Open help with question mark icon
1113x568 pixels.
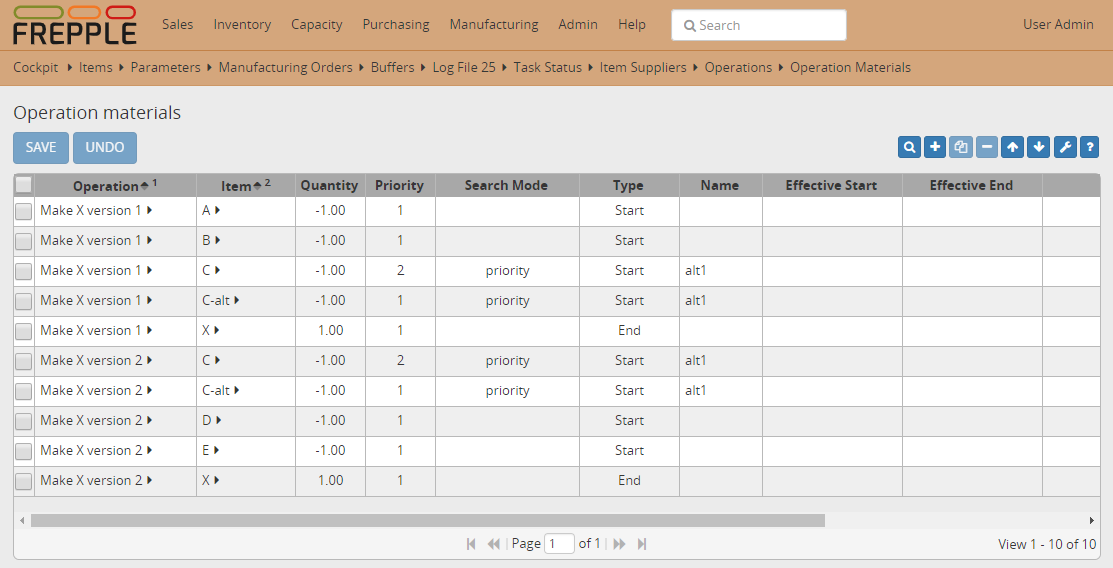1090,147
